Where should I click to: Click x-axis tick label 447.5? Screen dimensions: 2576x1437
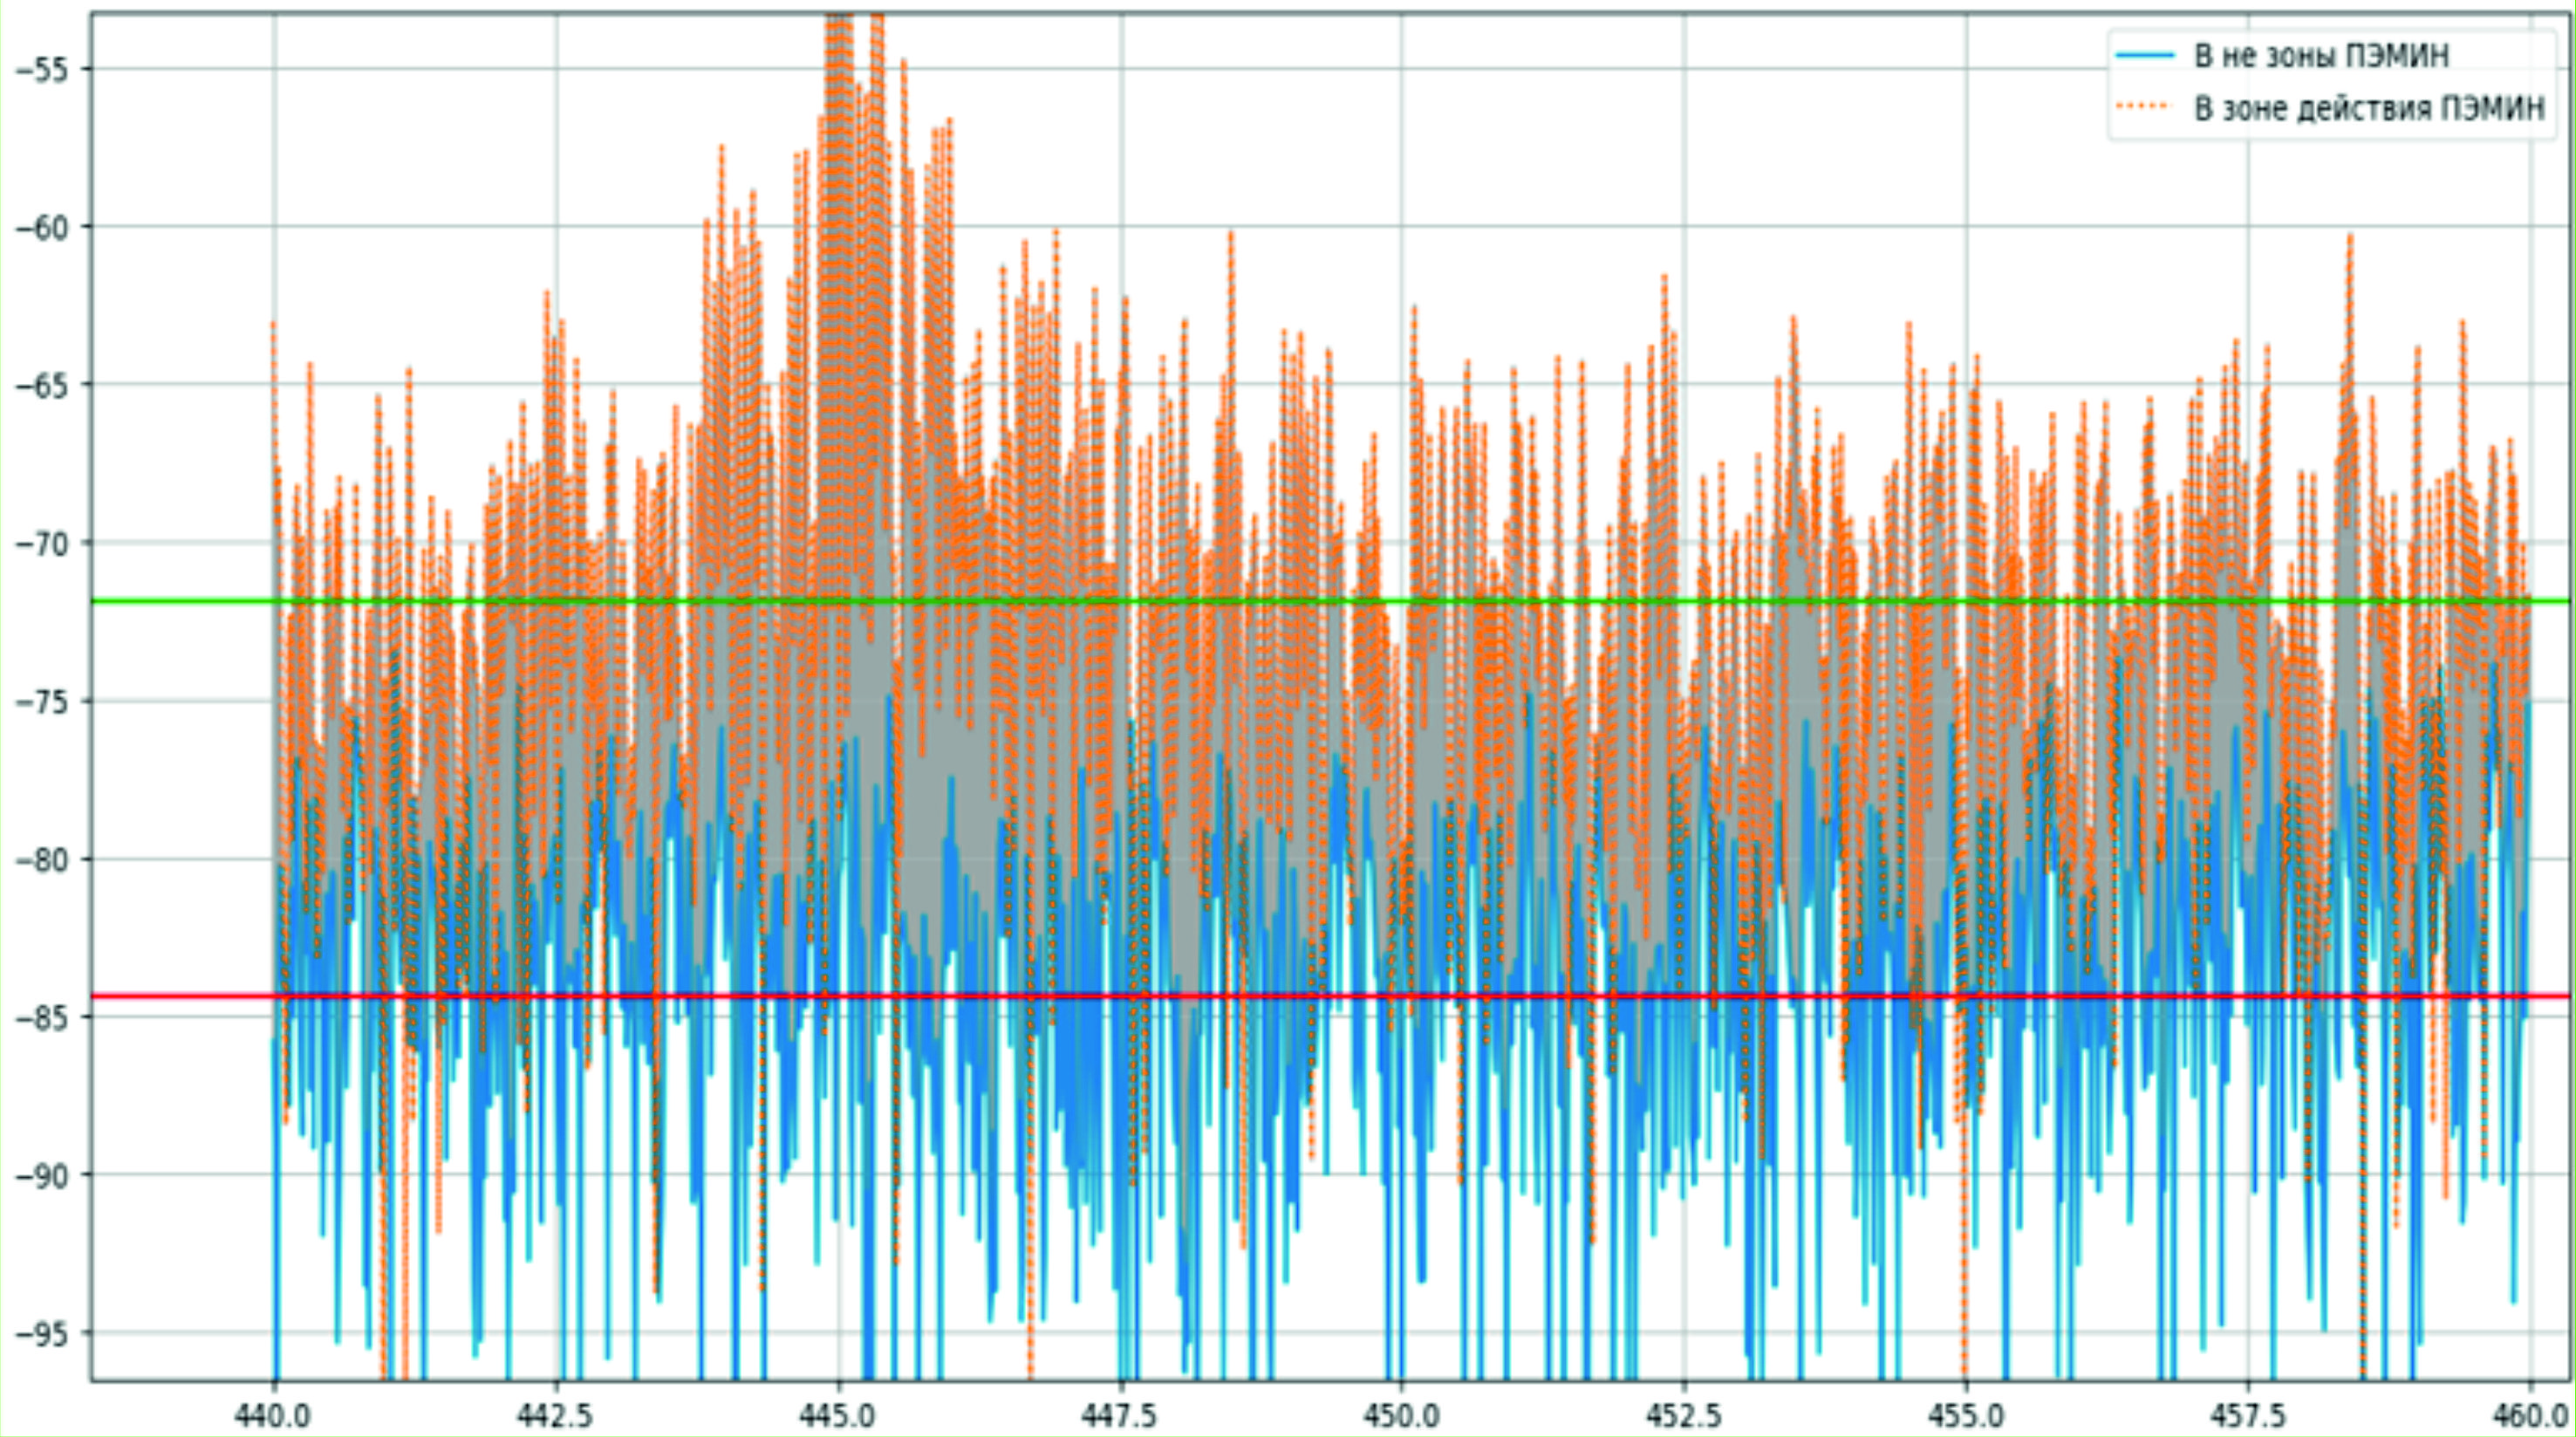(x=1120, y=1416)
